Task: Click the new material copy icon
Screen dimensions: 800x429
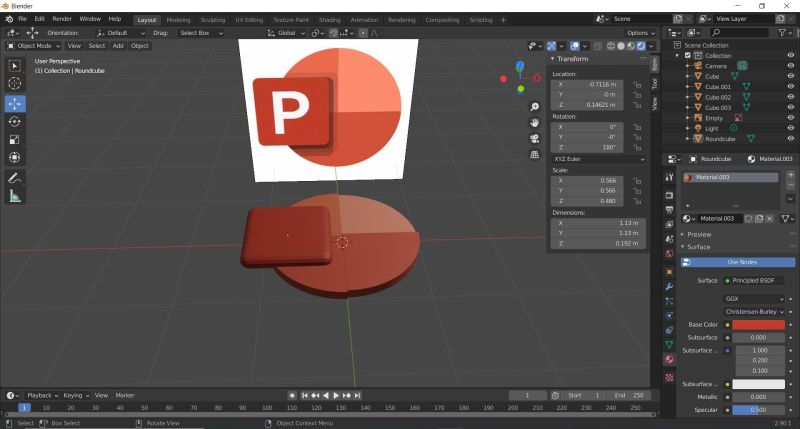Action: tap(759, 218)
